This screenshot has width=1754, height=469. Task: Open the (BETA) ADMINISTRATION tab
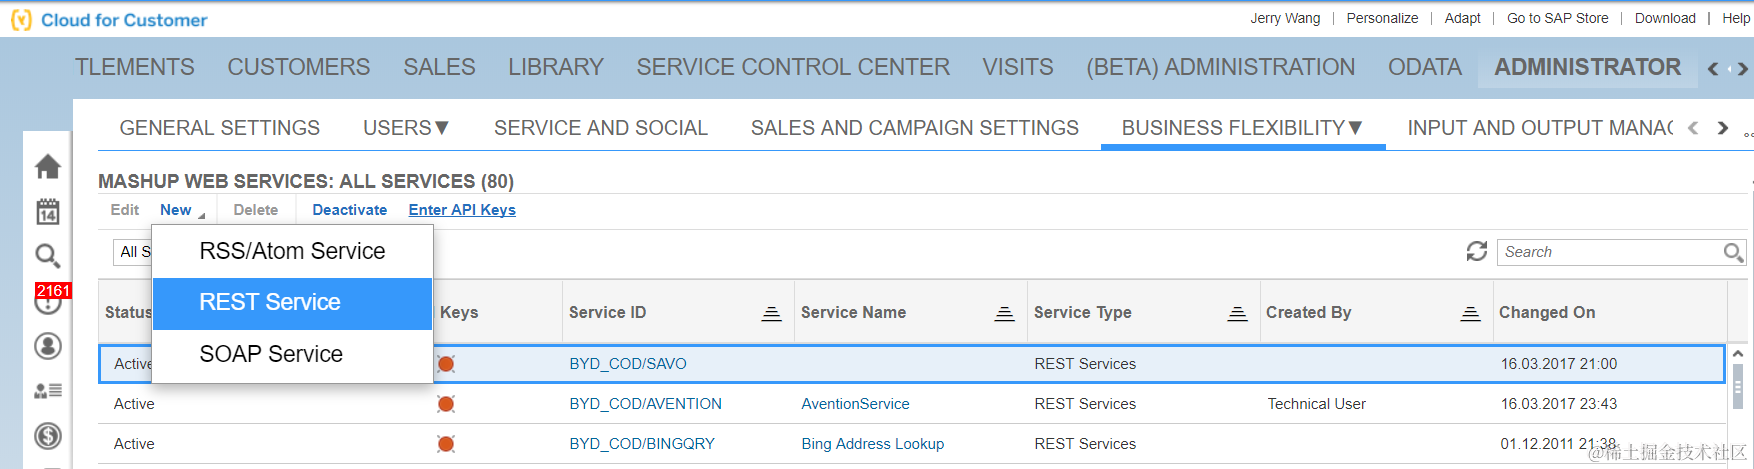[1221, 67]
